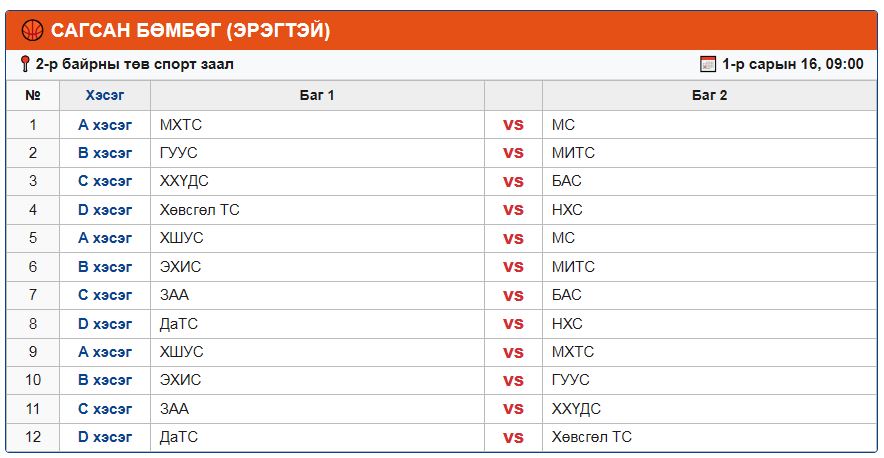884x458 pixels.
Task: Select the venue text "2-р байрны төв спорт заал"
Action: (135, 64)
